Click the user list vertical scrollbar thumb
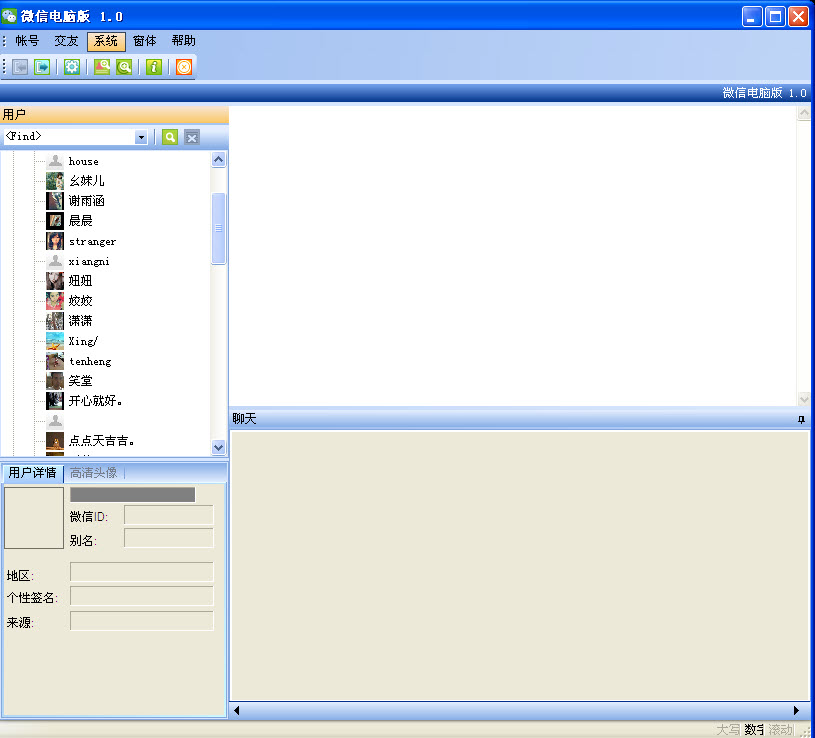The width and height of the screenshot is (815, 738). [x=219, y=229]
